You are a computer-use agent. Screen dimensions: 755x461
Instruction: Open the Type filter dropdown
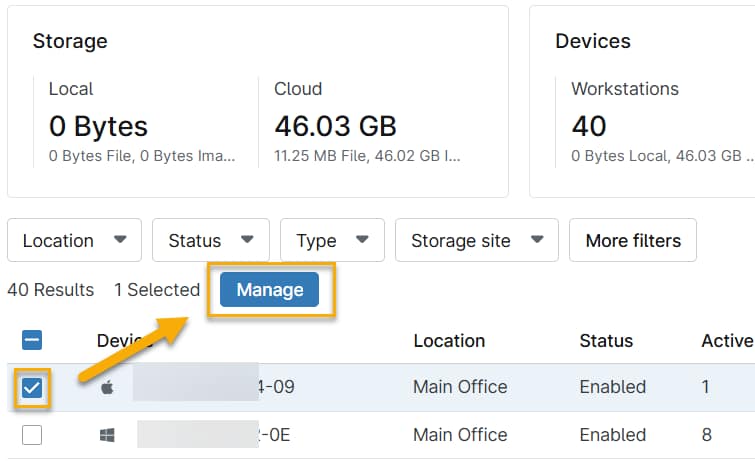tap(332, 241)
